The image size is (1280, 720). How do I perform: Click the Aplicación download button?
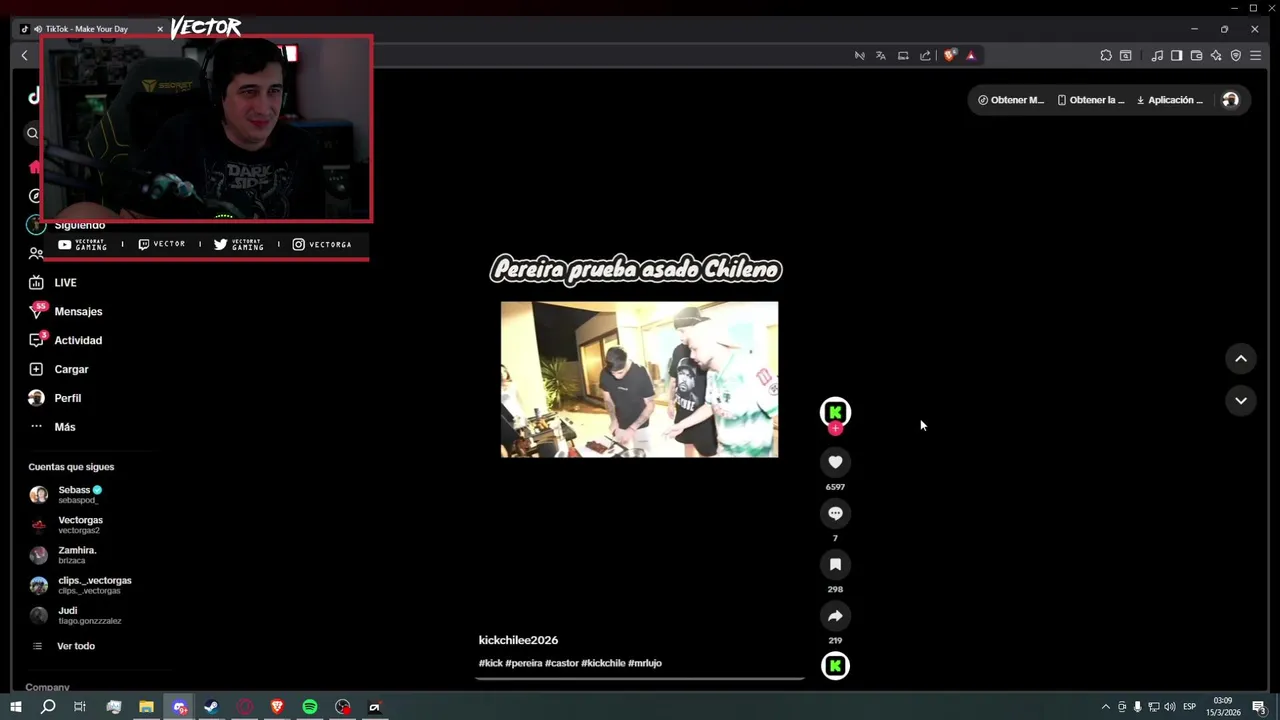pos(1170,100)
